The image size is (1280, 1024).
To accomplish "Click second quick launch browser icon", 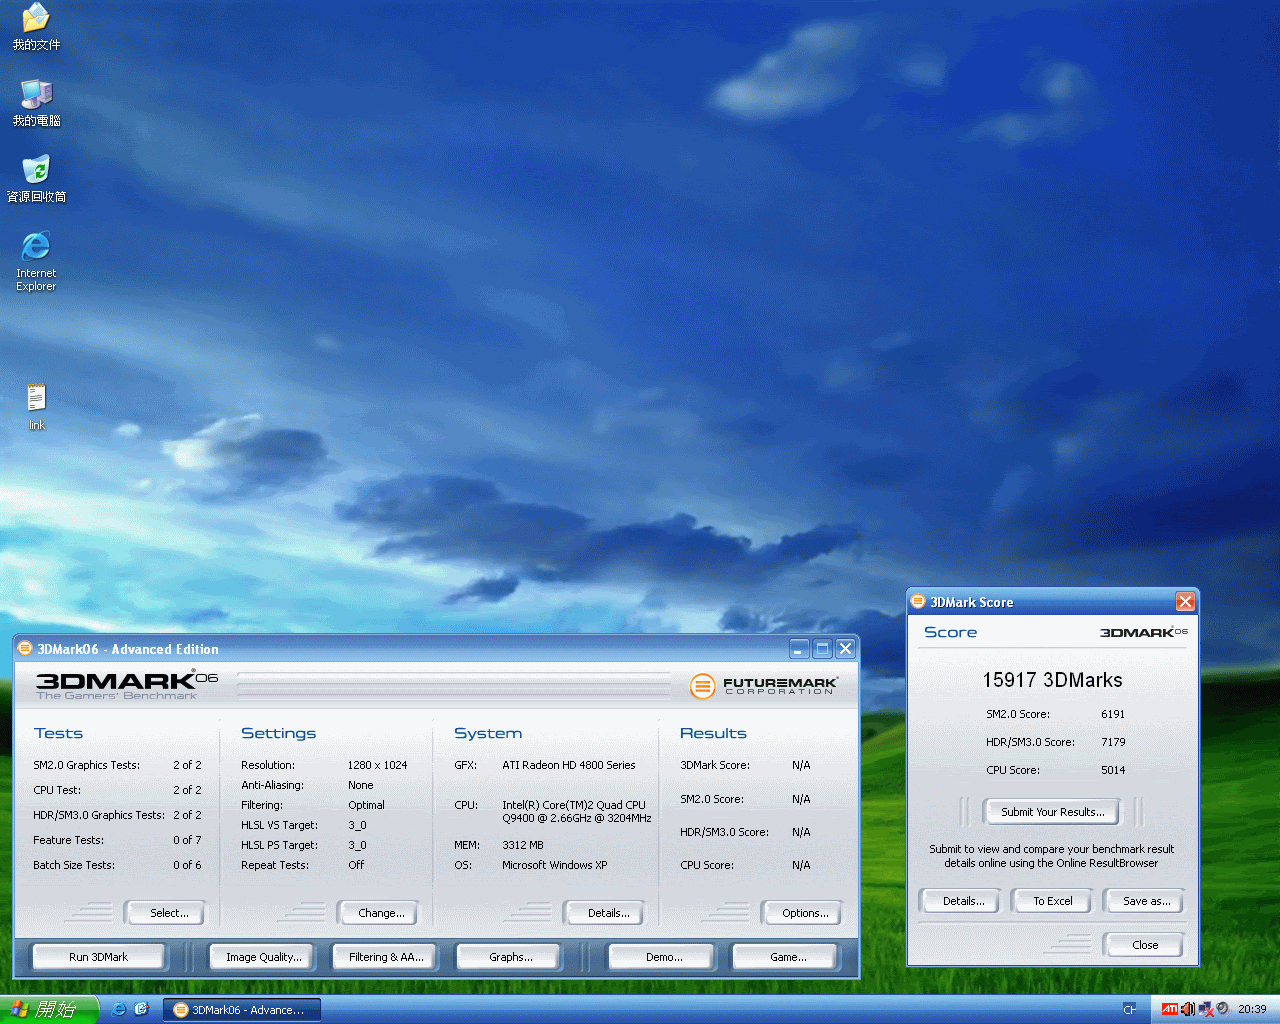I will pyautogui.click(x=141, y=1009).
